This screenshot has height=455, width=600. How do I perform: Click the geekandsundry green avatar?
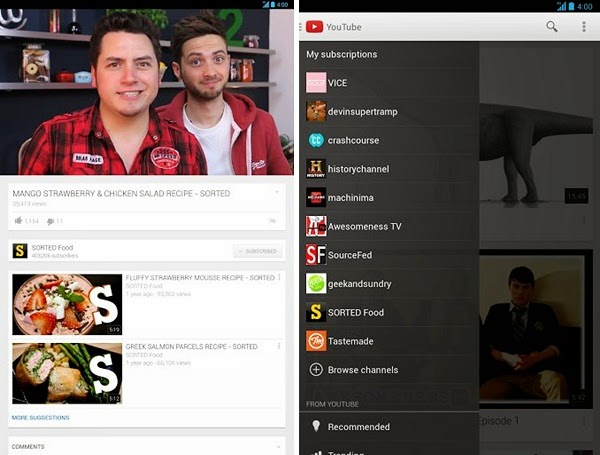(x=316, y=284)
